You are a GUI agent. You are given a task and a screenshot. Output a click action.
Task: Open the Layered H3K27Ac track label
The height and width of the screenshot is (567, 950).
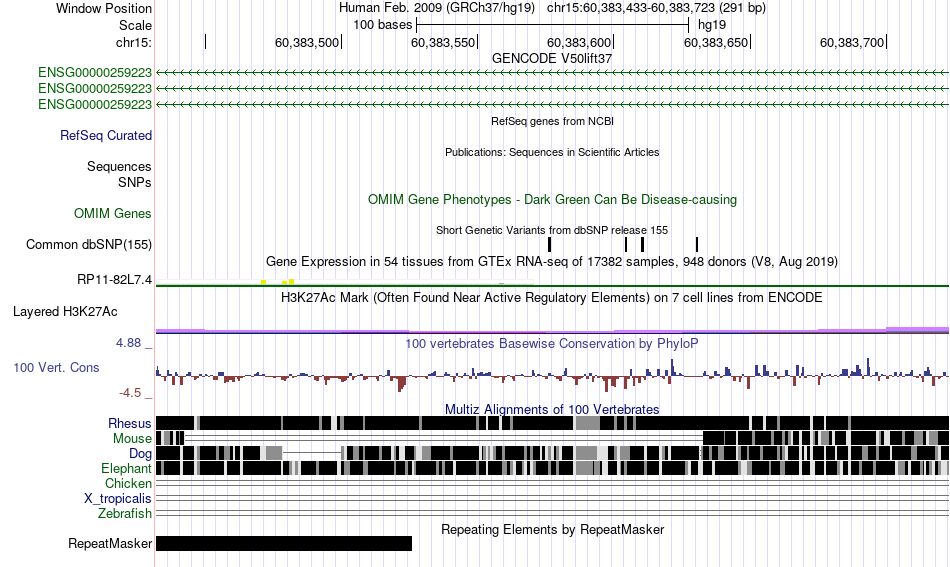65,311
